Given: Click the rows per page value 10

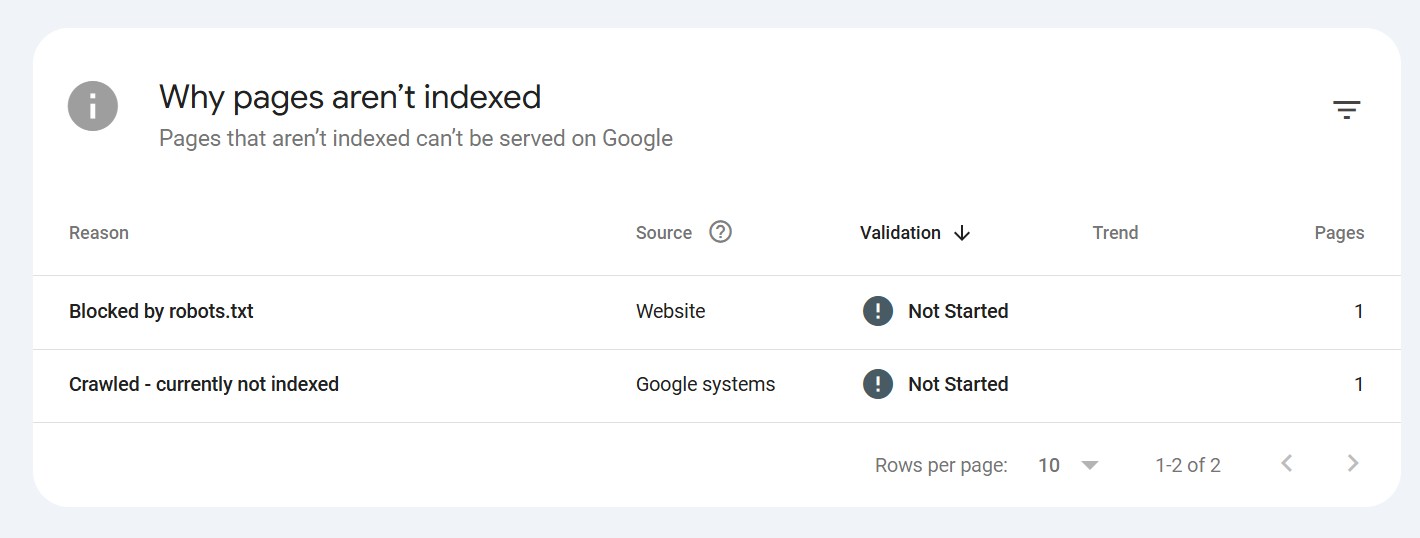Looking at the screenshot, I should coord(1049,465).
